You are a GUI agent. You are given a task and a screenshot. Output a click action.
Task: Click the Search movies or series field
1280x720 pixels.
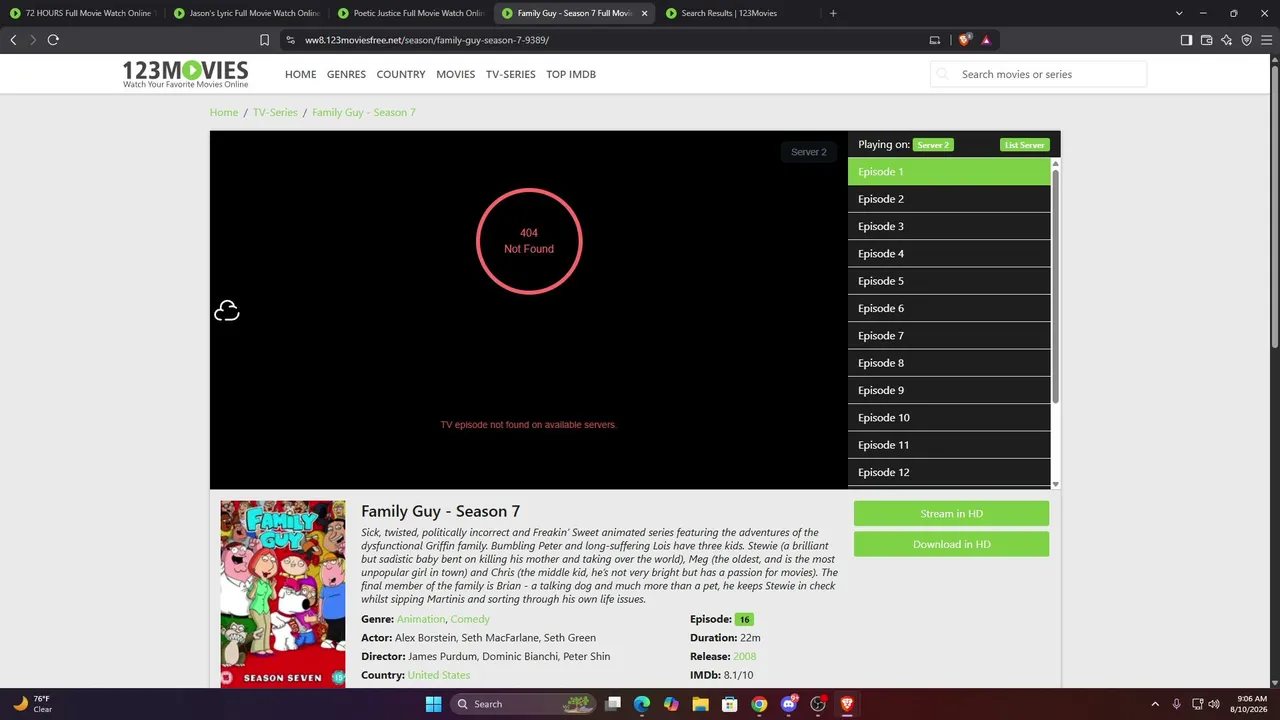coord(1038,74)
